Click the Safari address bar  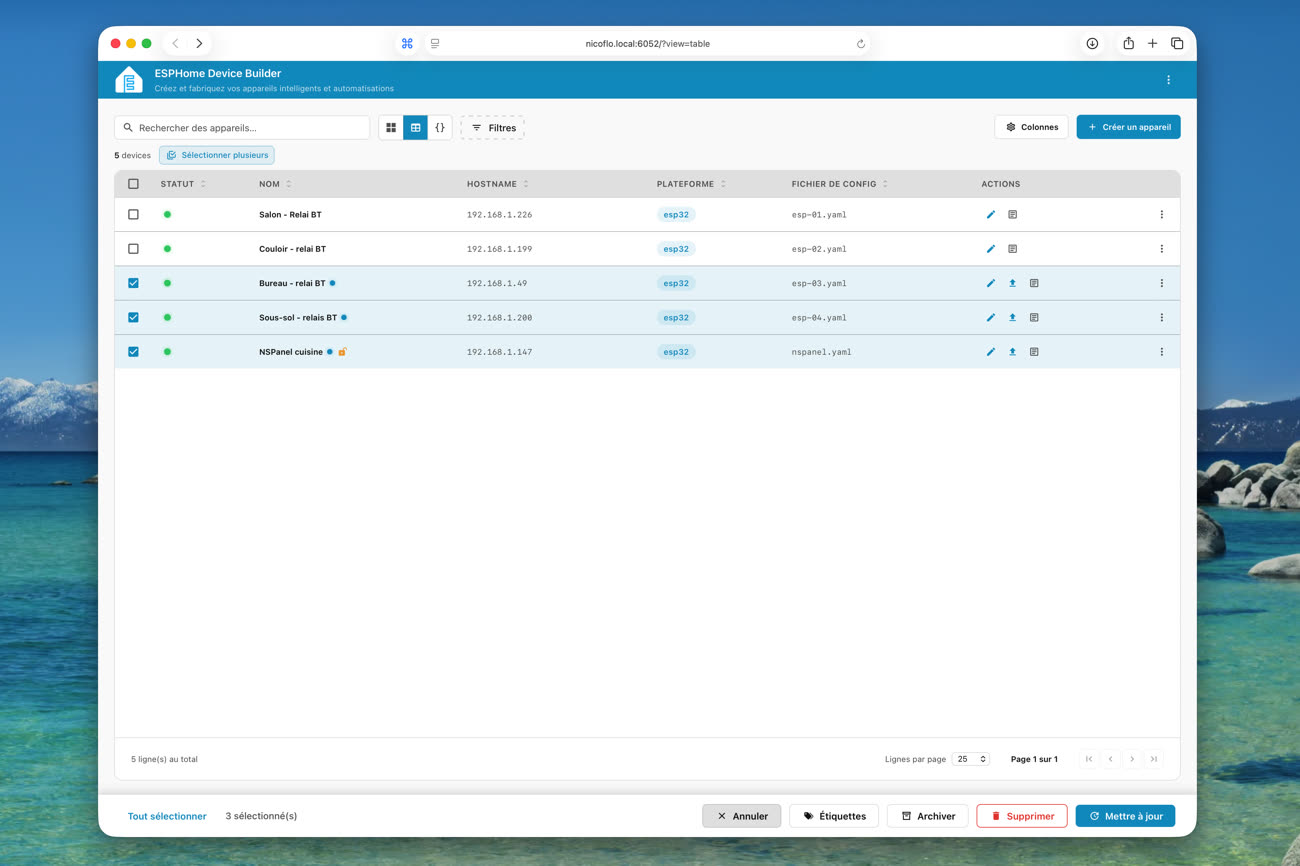click(647, 44)
